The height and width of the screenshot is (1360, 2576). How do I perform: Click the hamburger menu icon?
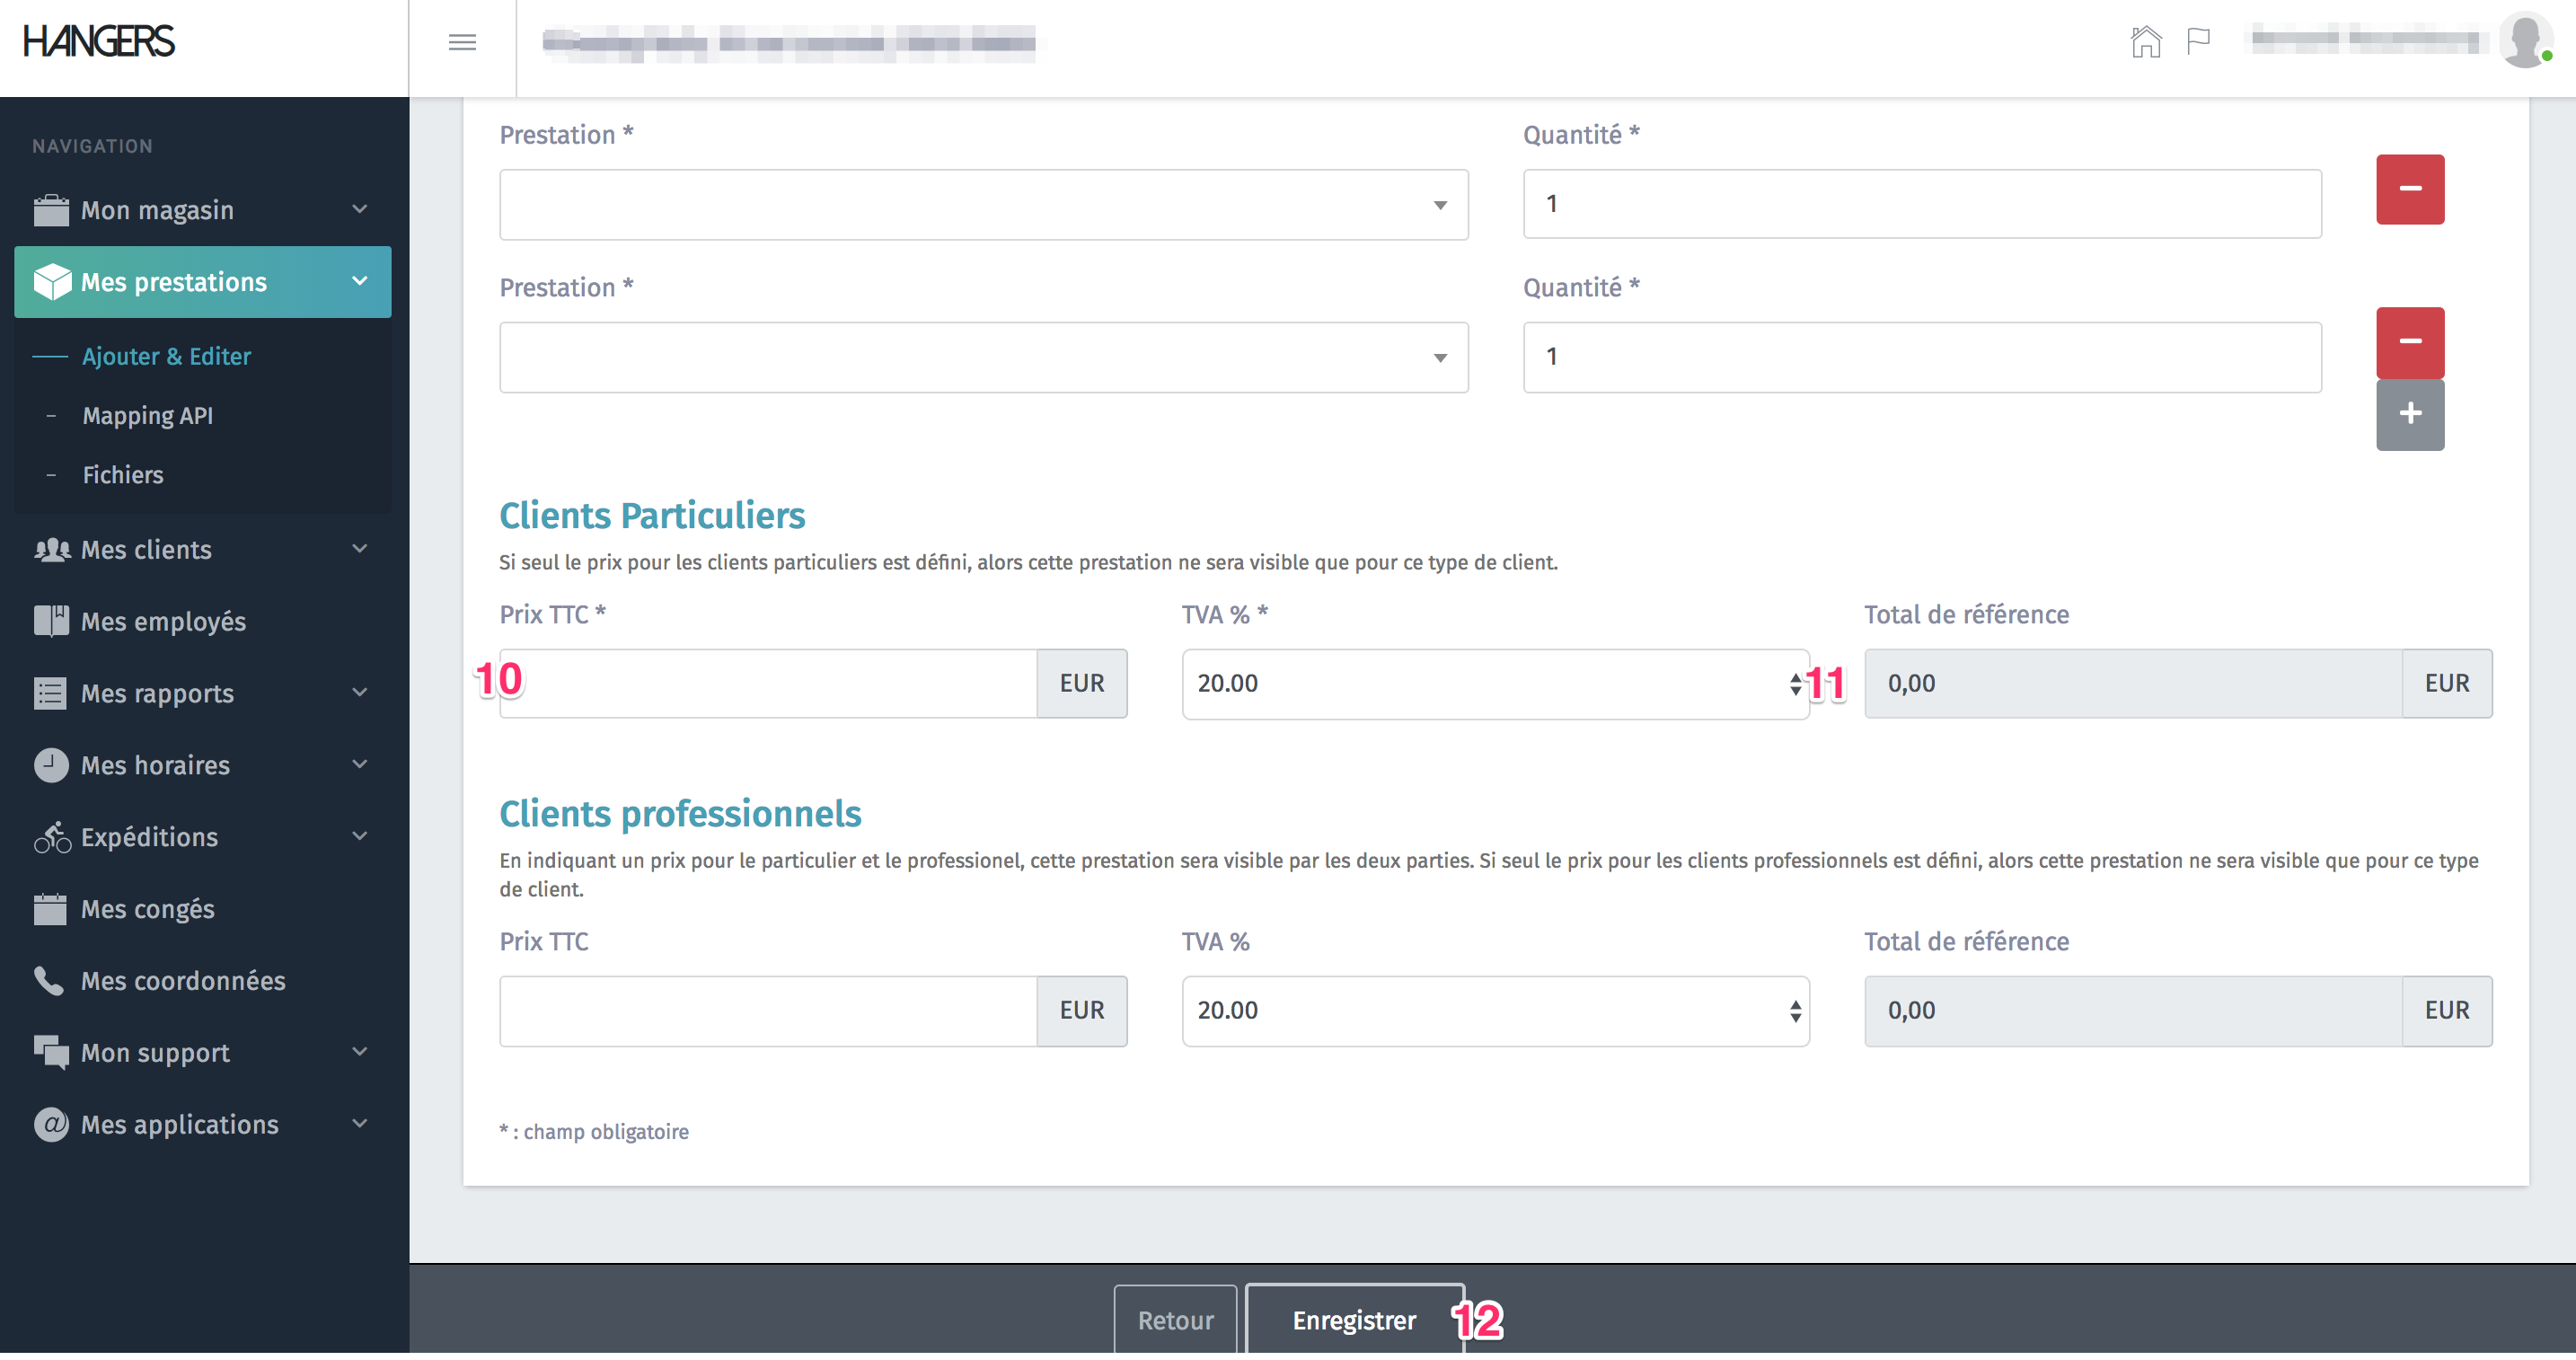[x=462, y=42]
